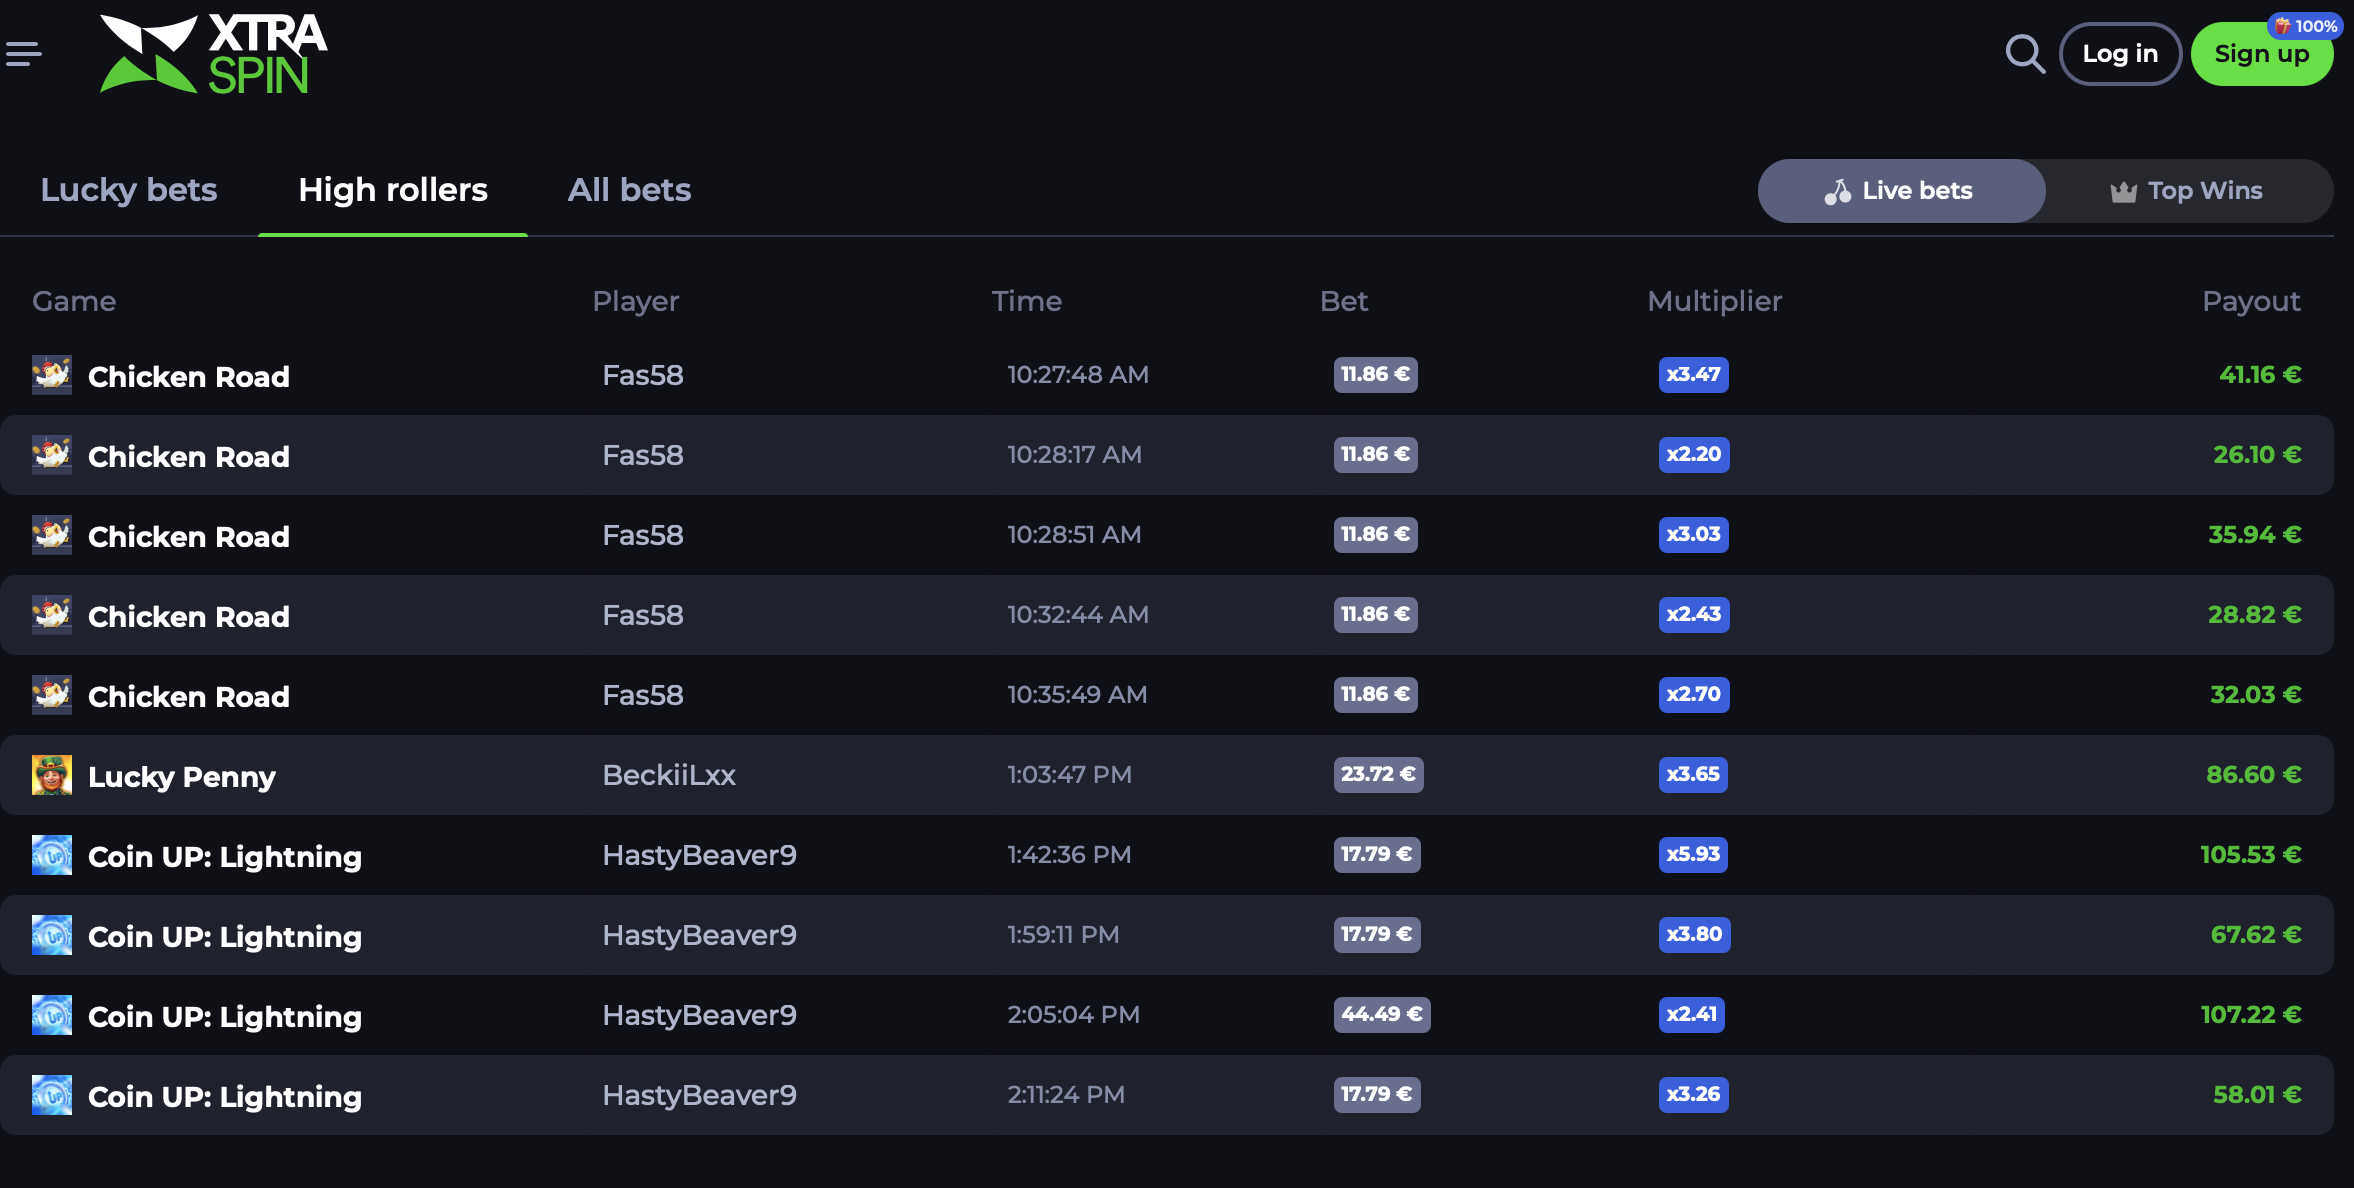Click the 28.82 € payout value

[x=2255, y=615]
